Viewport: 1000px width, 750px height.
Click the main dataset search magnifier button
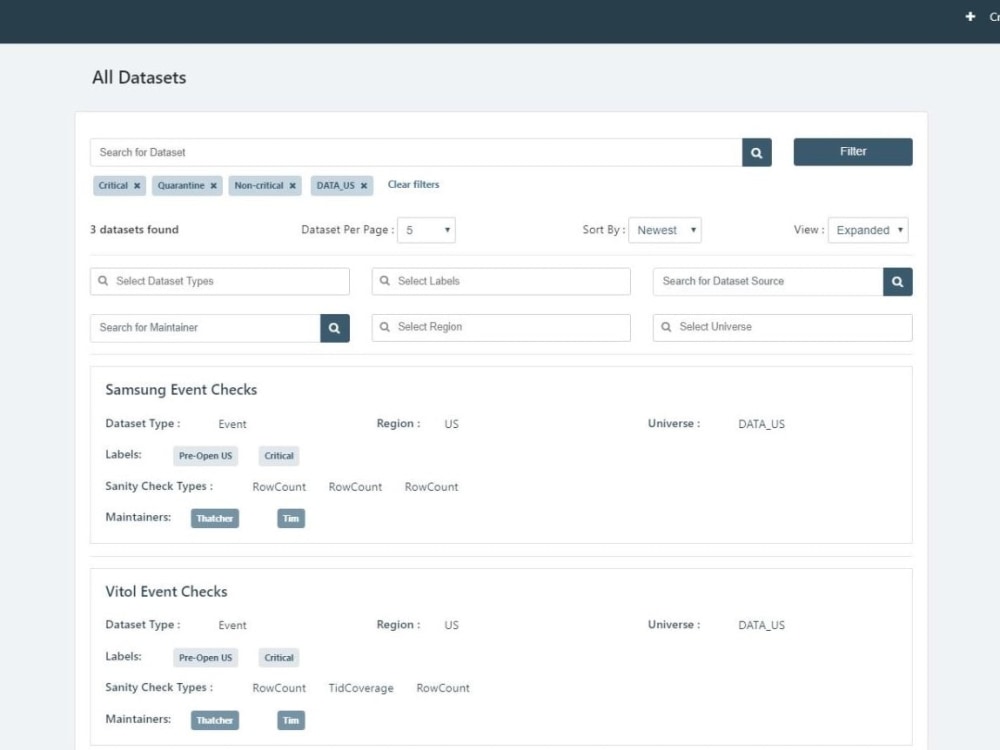tap(756, 152)
